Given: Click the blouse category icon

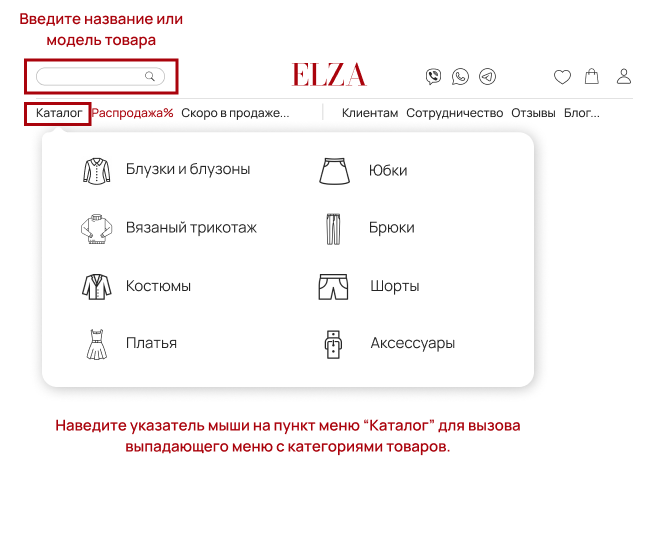Looking at the screenshot, I should pos(97,171).
